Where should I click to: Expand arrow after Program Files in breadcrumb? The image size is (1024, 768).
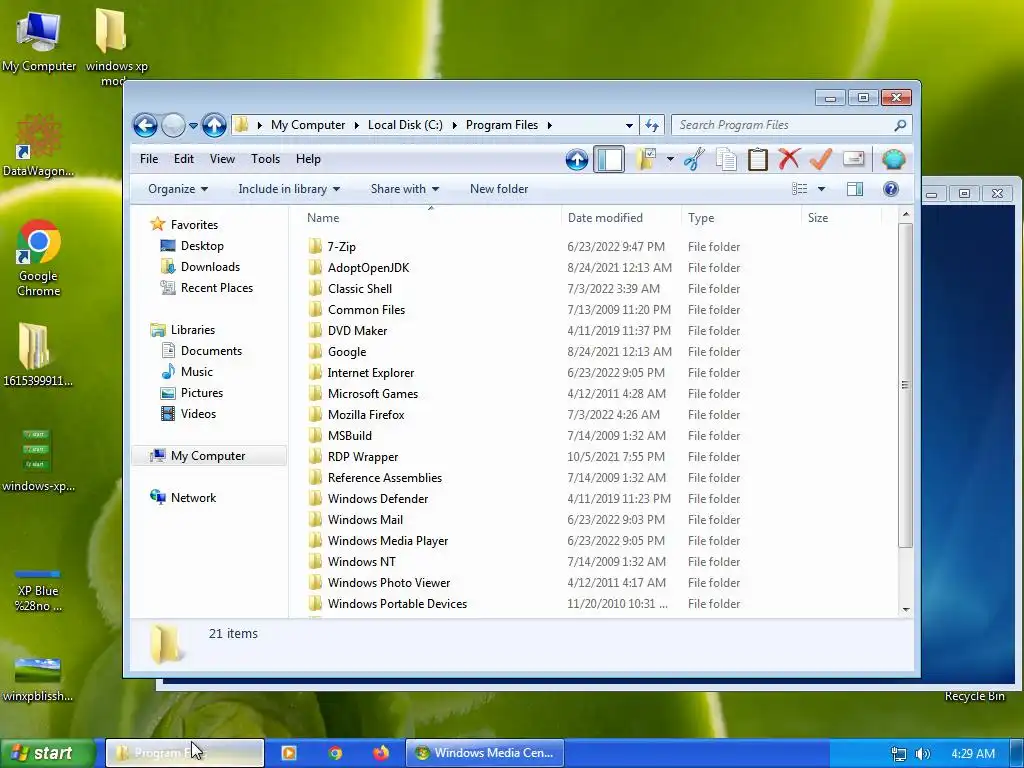point(550,125)
